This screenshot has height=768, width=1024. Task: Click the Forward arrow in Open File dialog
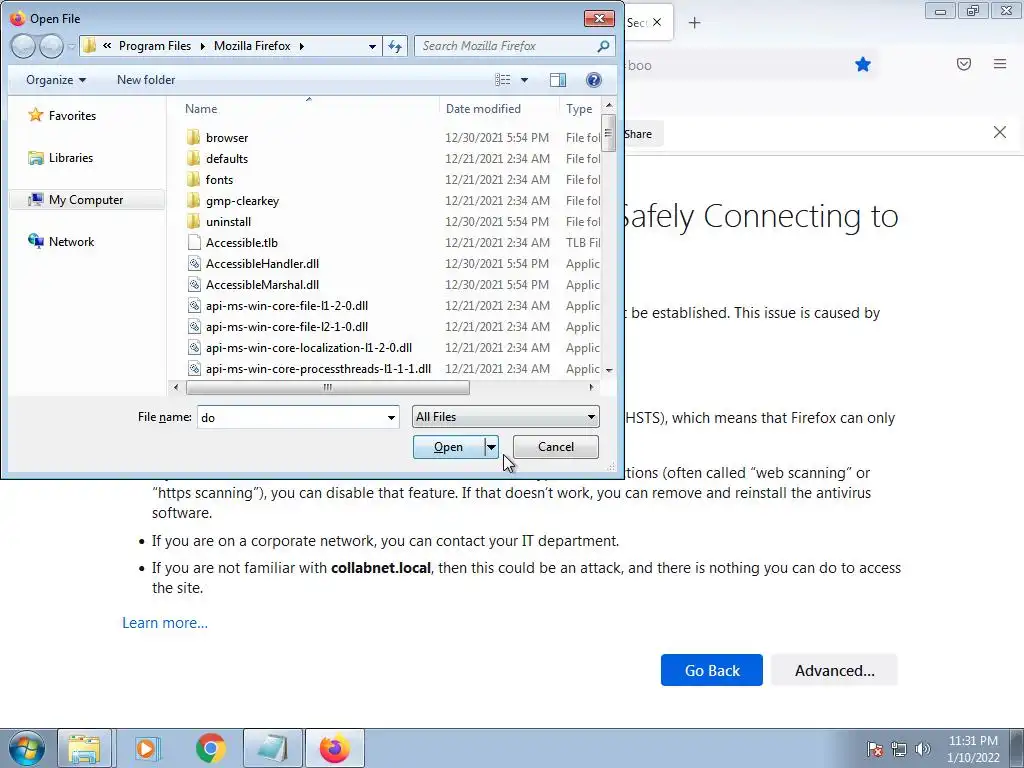click(51, 46)
